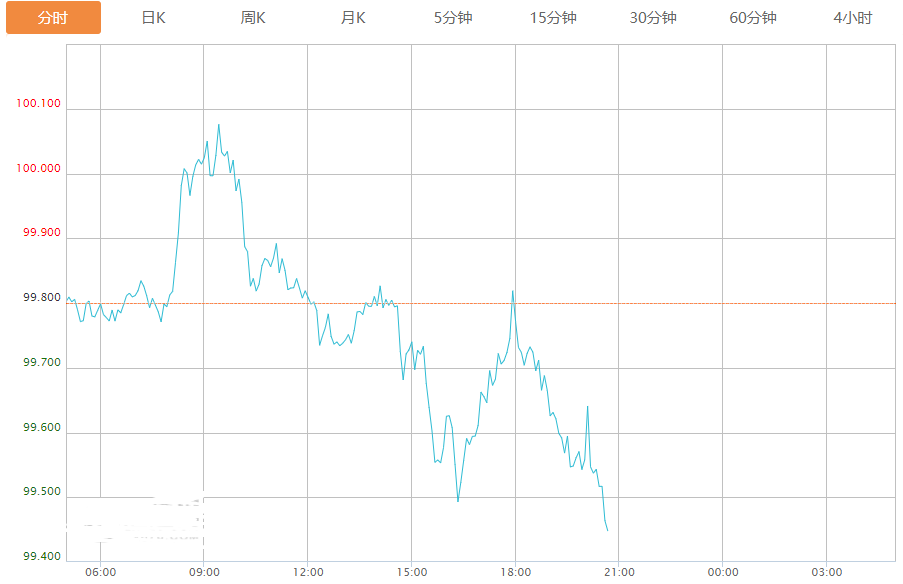Click the 99.800 price axis label
Image resolution: width=903 pixels, height=584 pixels.
click(x=41, y=298)
